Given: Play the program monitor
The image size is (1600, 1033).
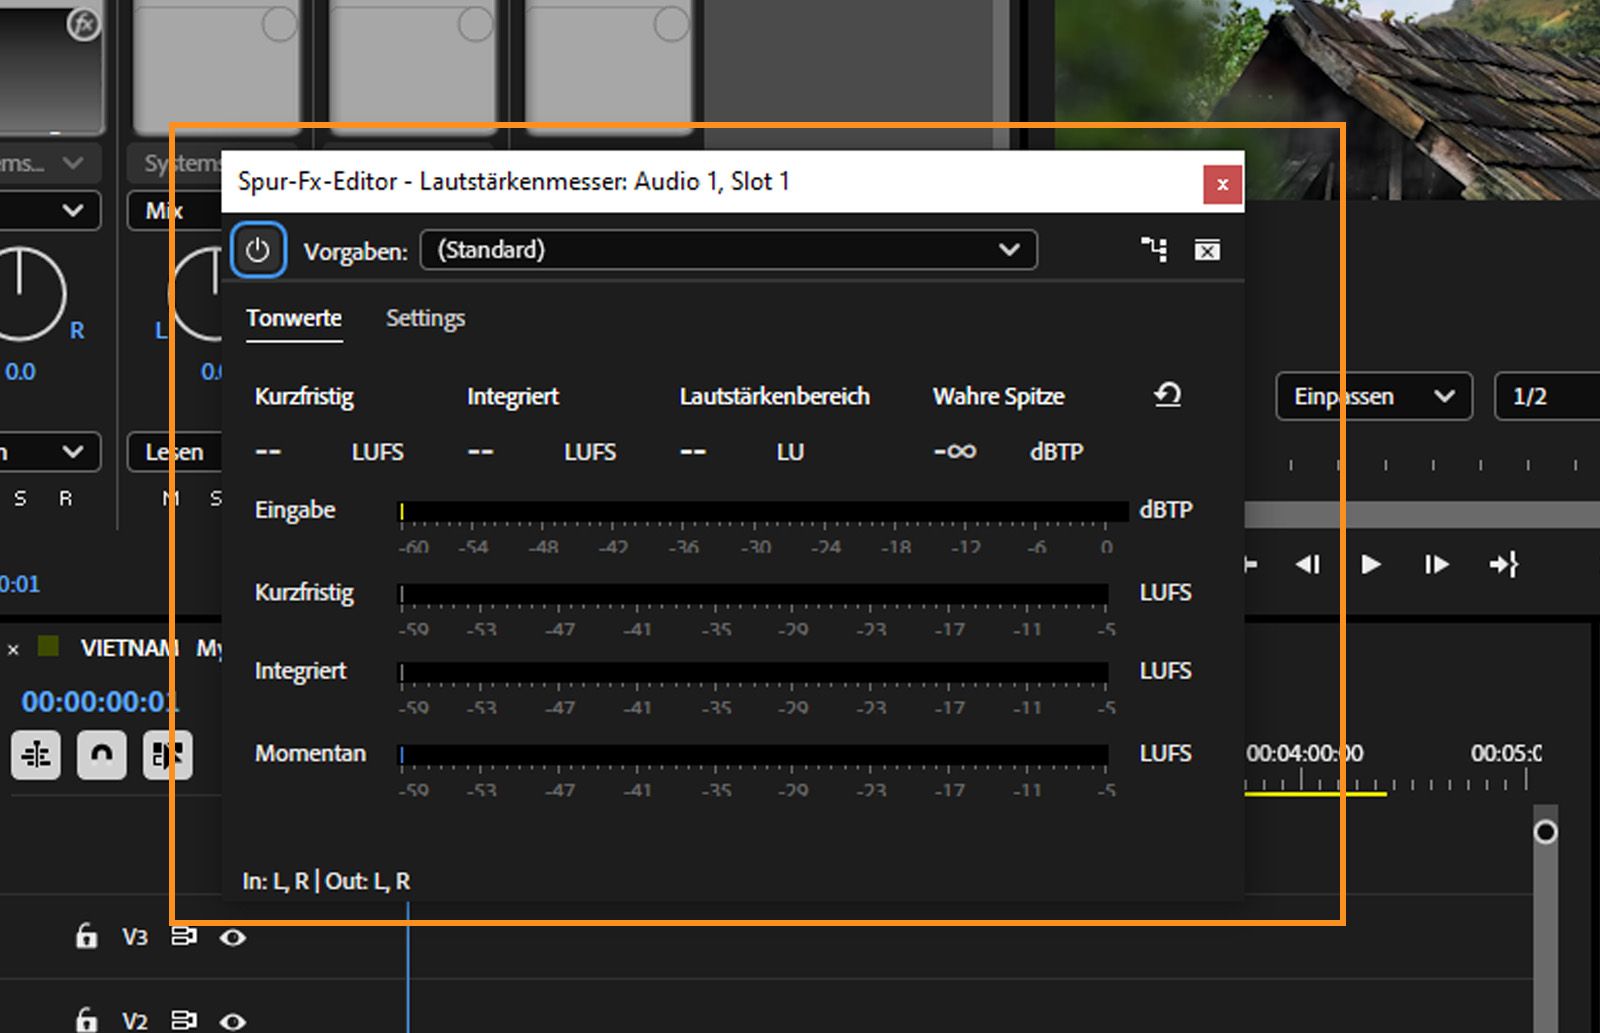Looking at the screenshot, I should [x=1371, y=565].
